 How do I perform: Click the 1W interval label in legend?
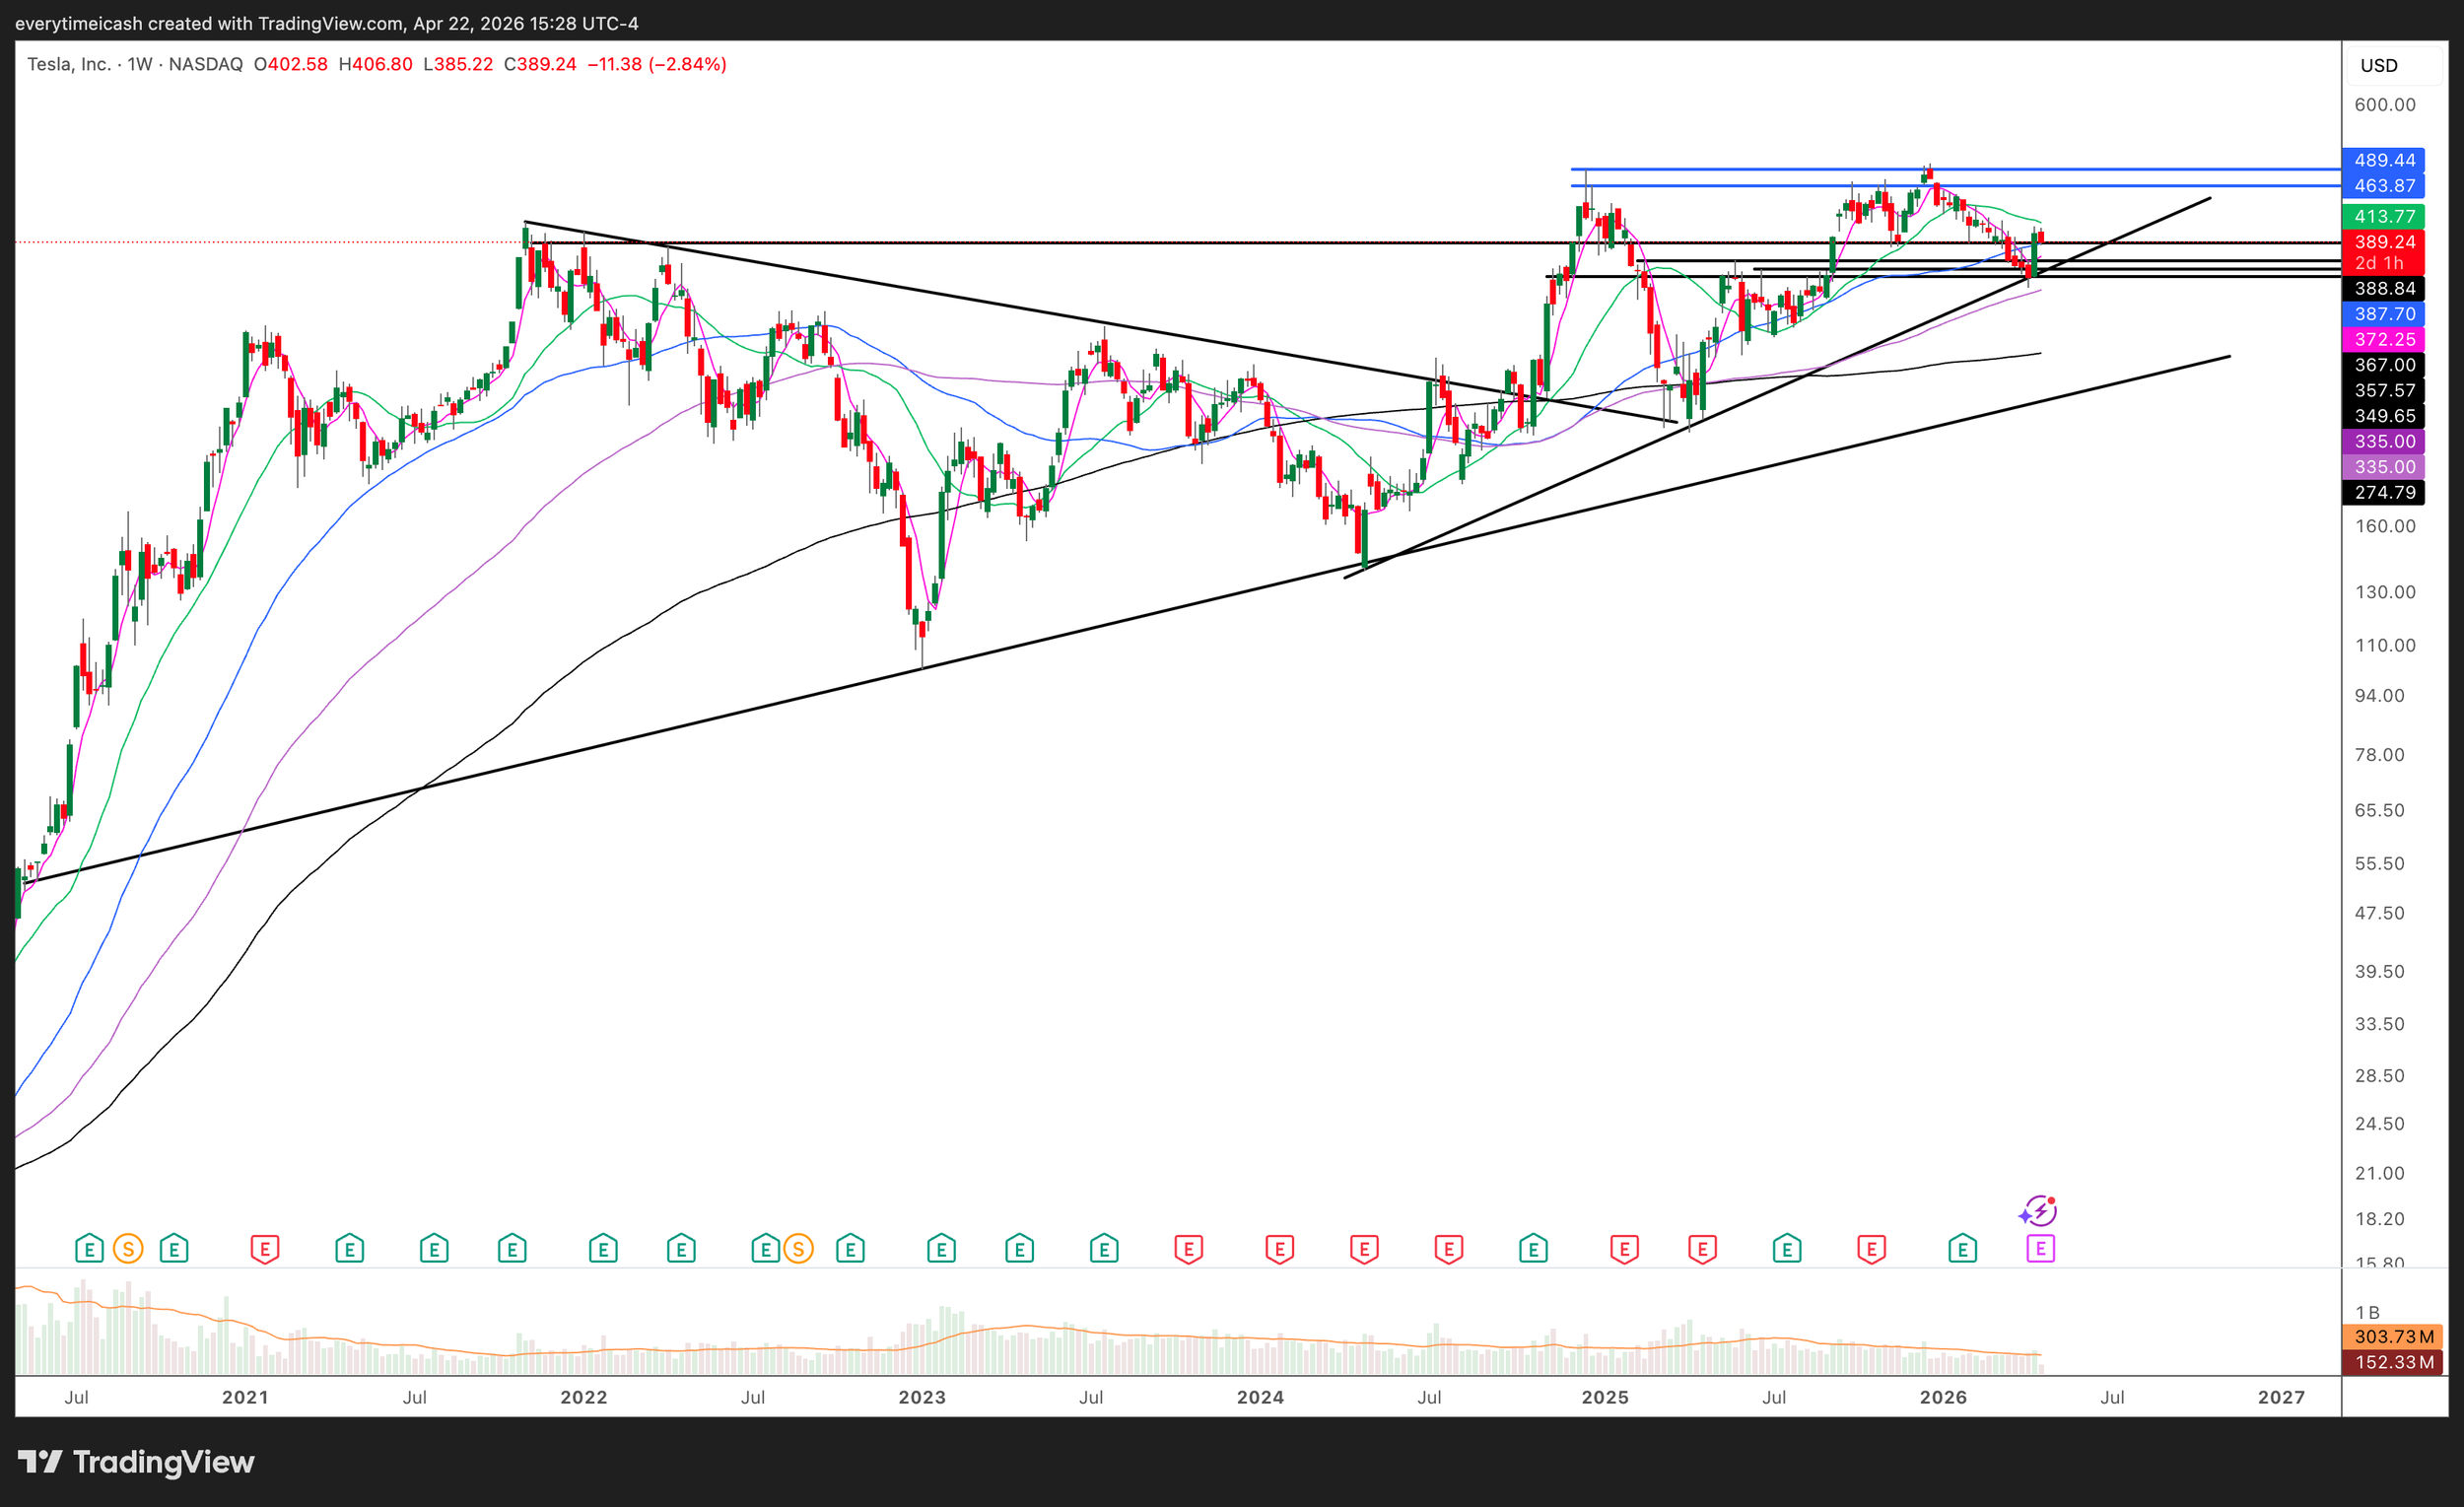140,64
